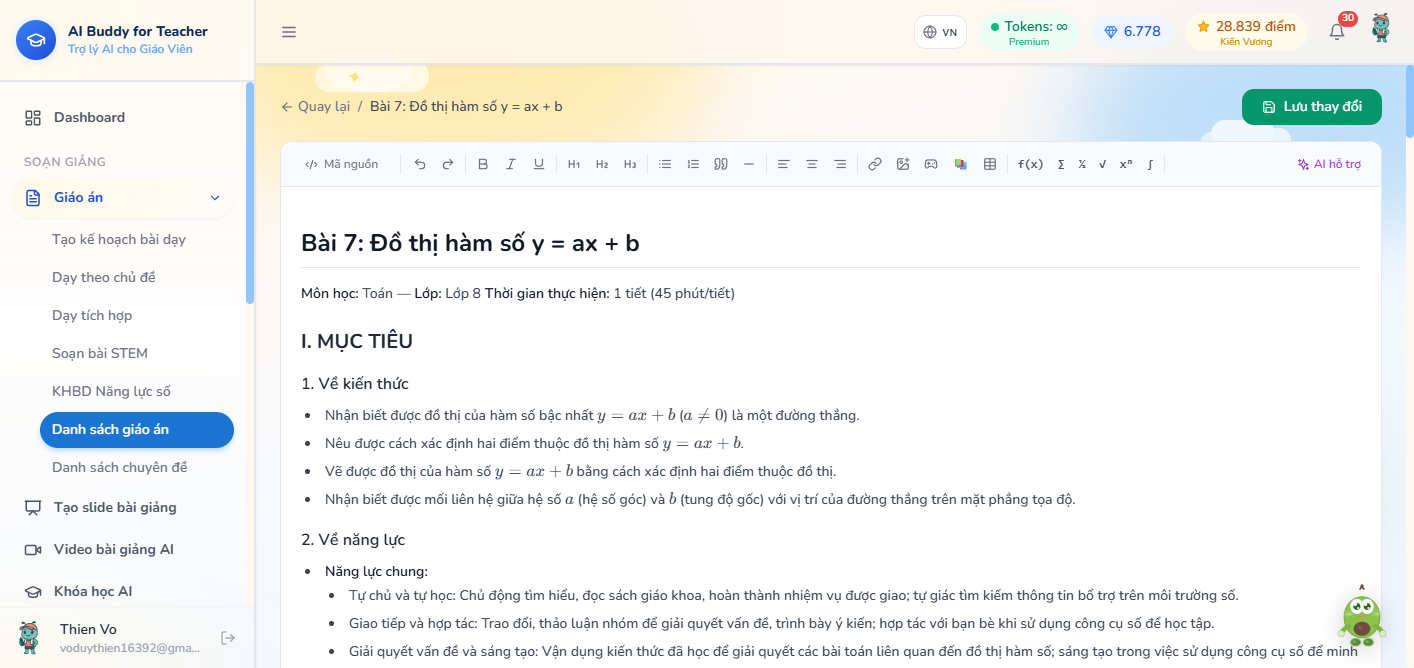Undo the last edit

[420, 164]
